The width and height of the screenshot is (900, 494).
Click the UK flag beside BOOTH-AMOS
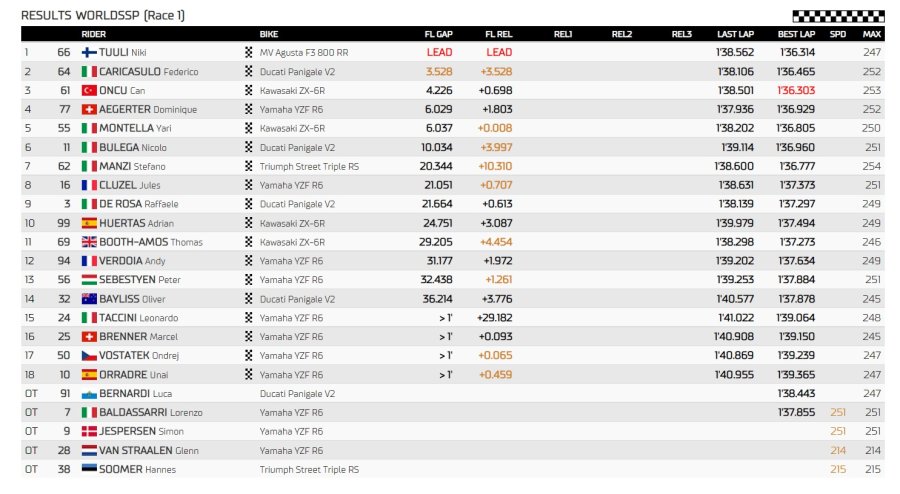tap(89, 242)
